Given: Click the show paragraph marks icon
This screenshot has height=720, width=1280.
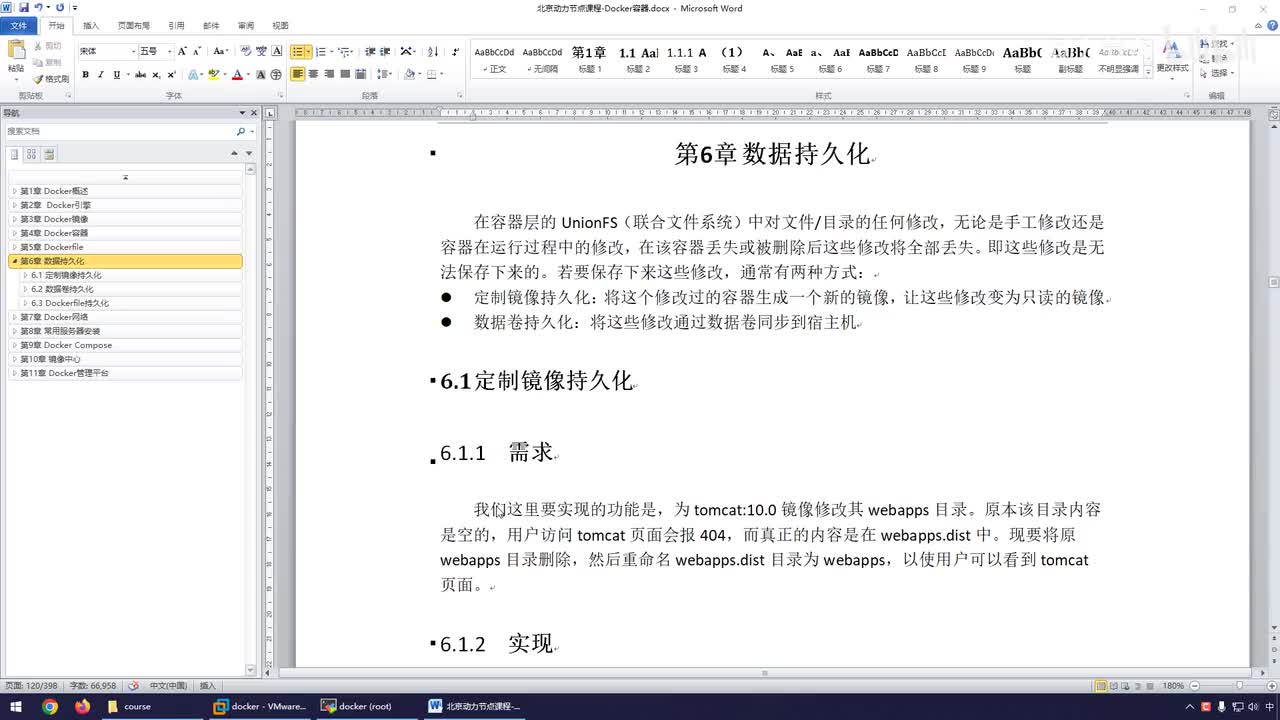Looking at the screenshot, I should coord(456,51).
